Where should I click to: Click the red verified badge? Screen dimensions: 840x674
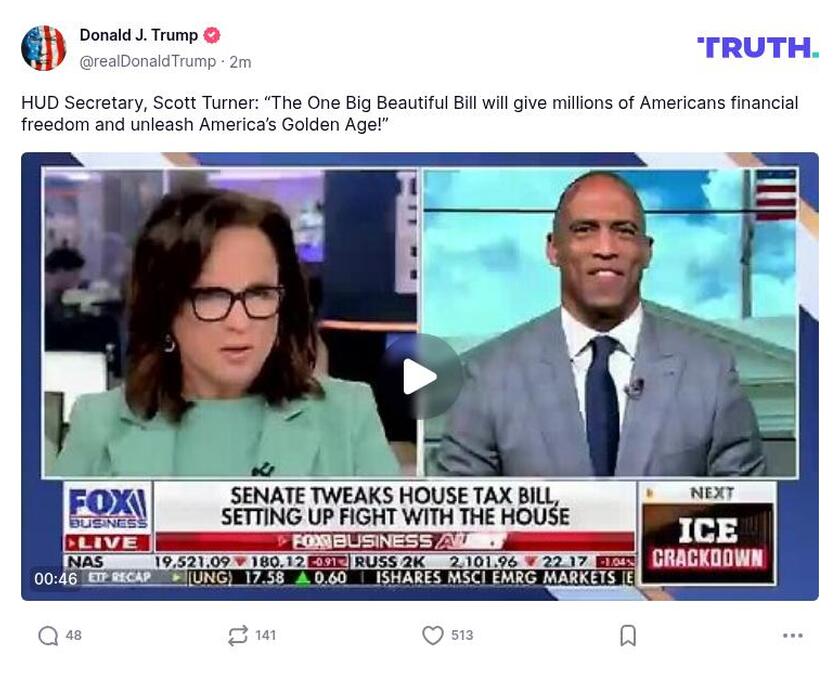[x=212, y=35]
